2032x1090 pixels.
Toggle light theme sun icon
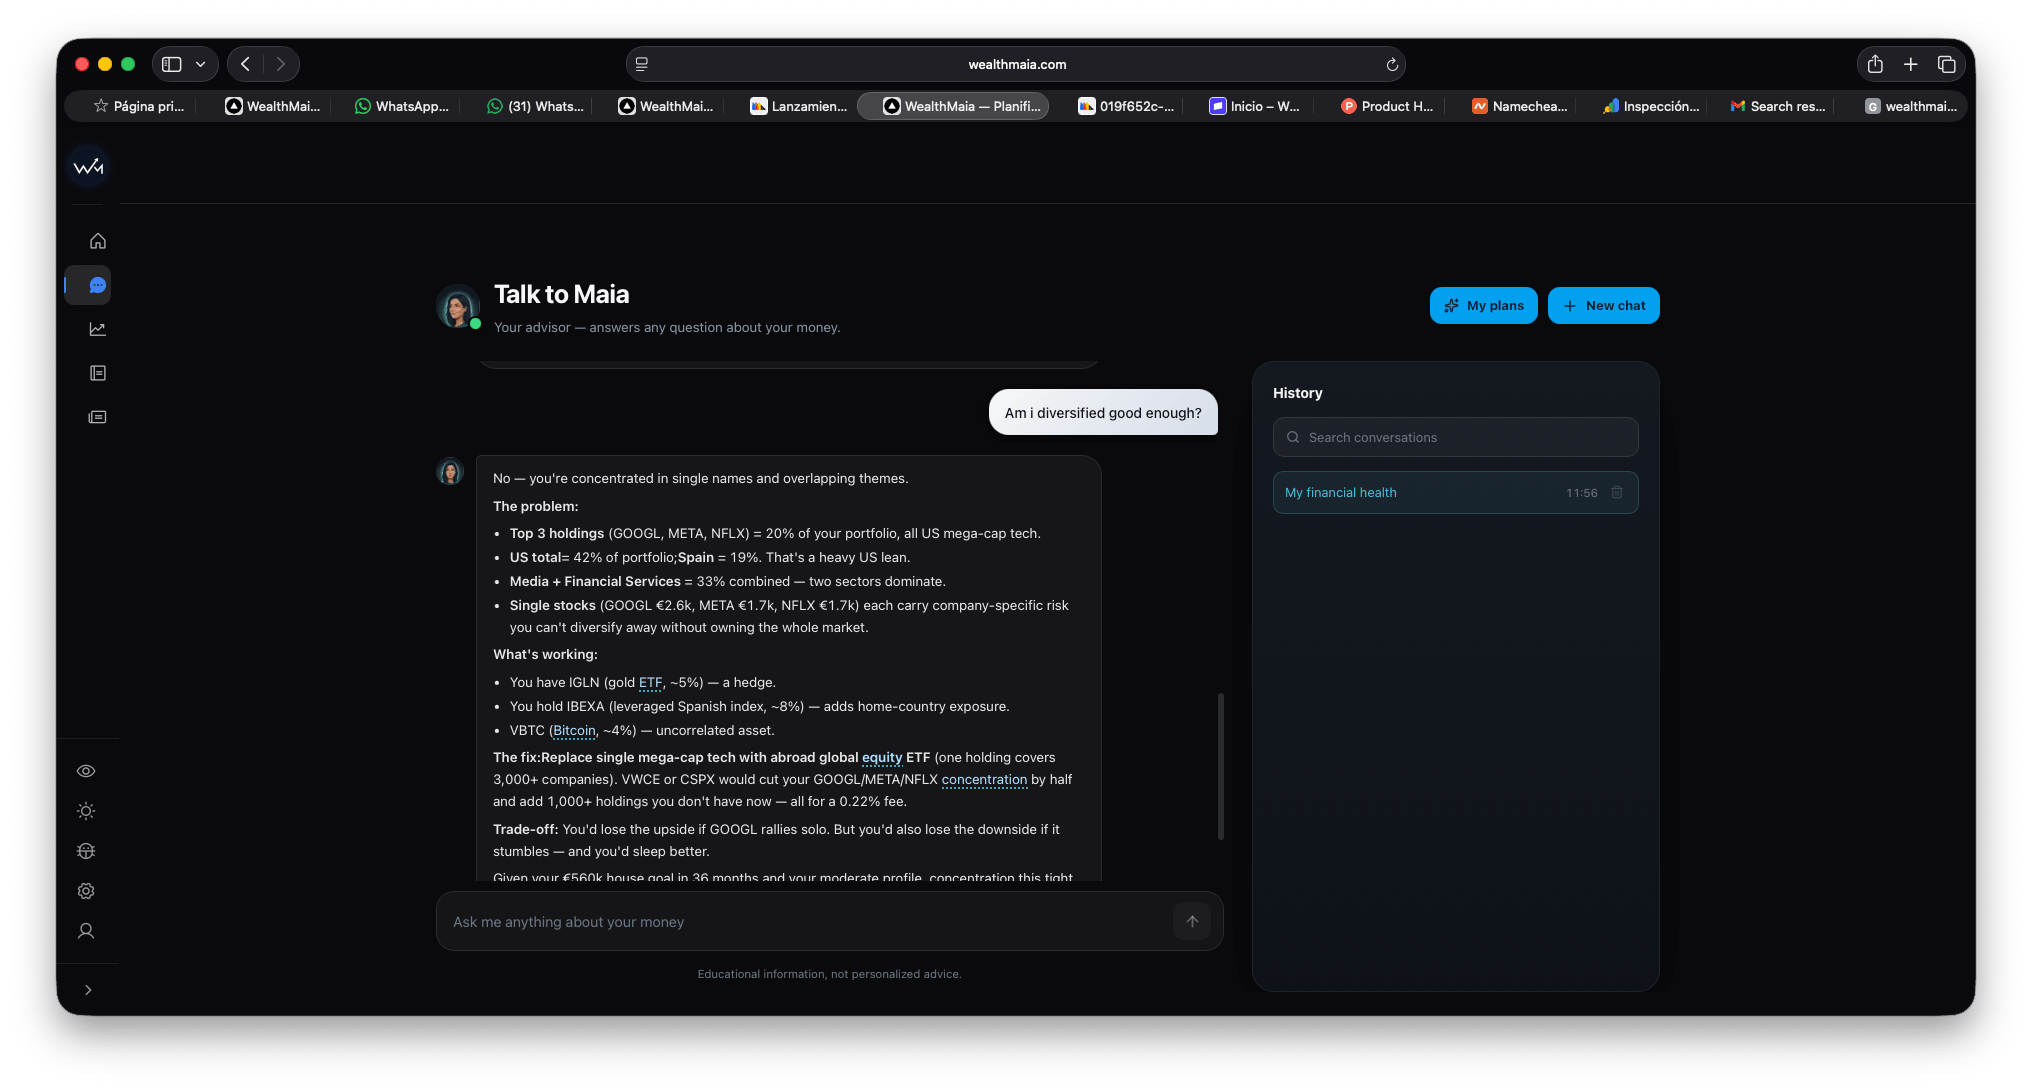86,811
